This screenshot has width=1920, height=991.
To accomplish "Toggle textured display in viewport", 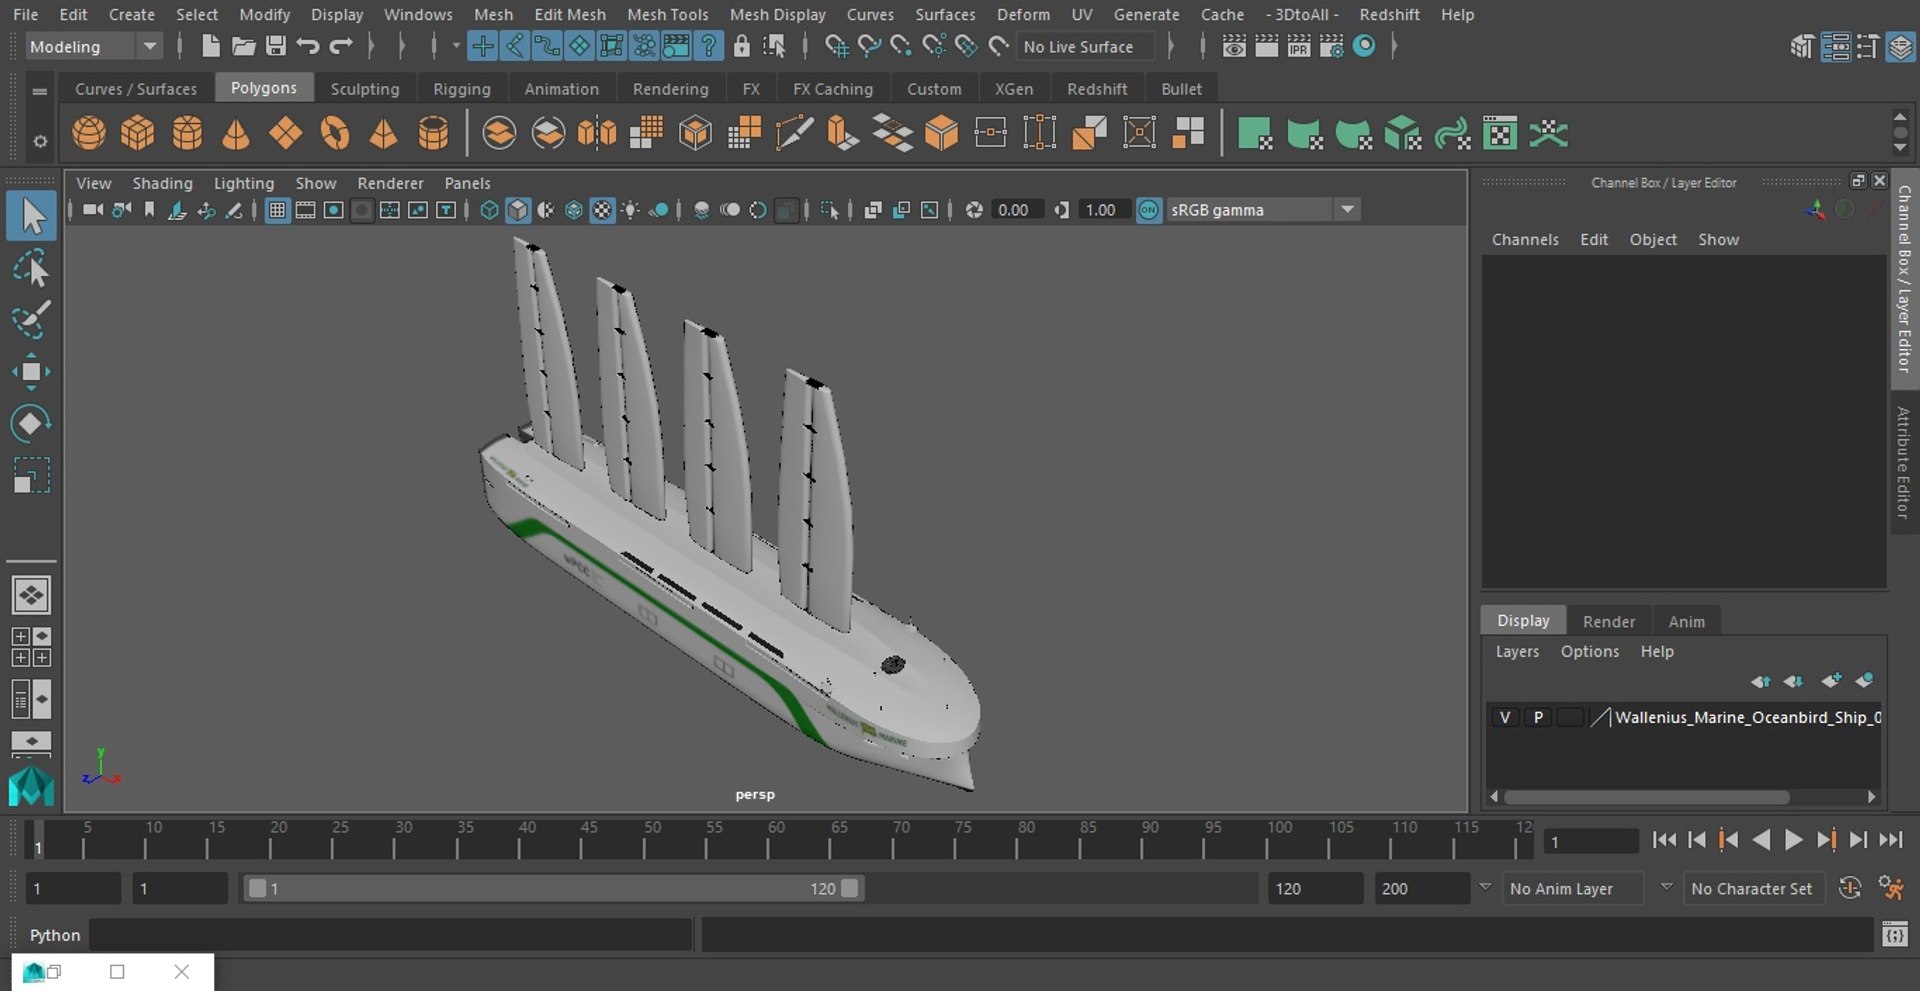I will click(602, 210).
